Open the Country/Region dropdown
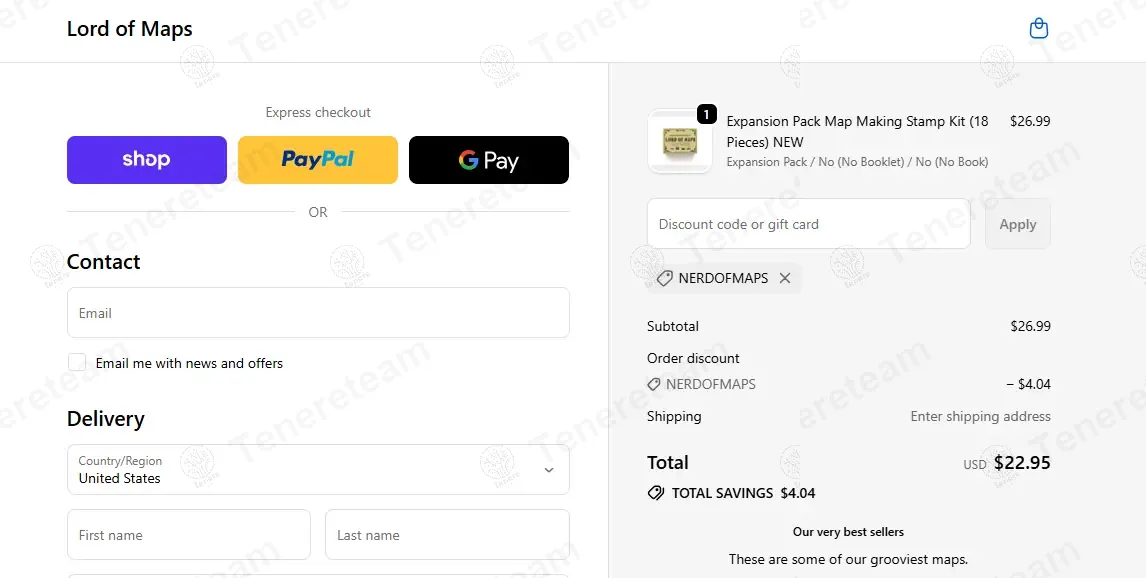 [x=318, y=470]
